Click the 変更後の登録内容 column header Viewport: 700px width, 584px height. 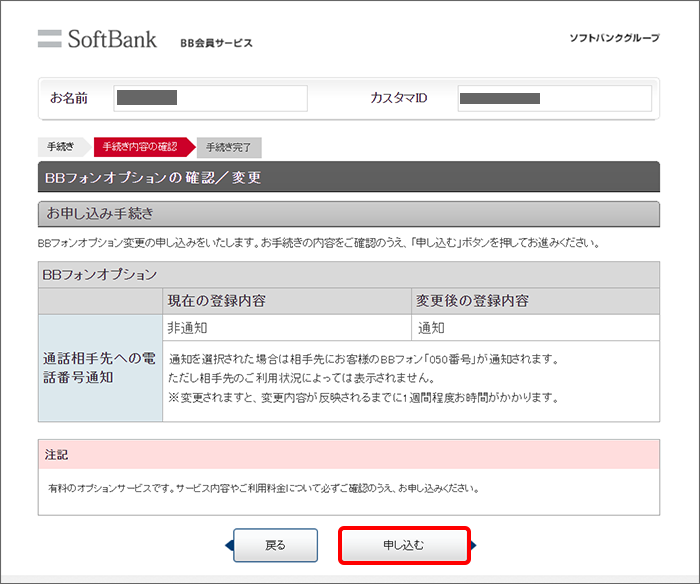click(535, 301)
